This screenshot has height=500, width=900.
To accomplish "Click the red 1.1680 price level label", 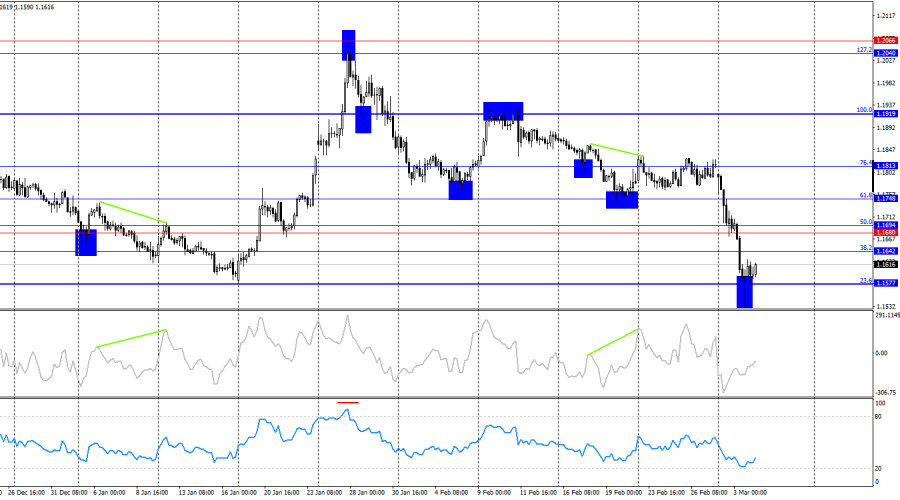I will [886, 232].
